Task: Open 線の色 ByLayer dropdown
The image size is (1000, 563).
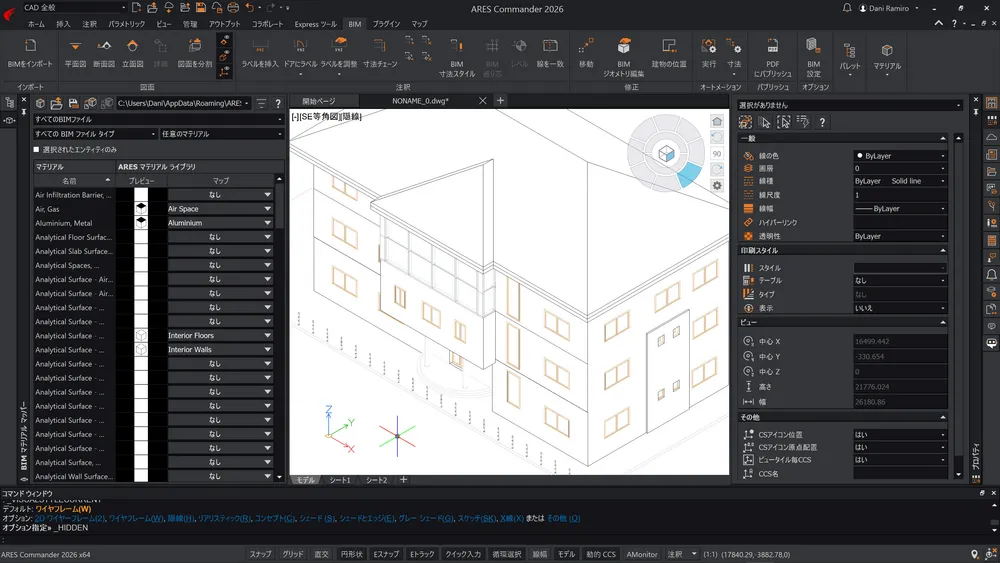Action: coord(900,156)
